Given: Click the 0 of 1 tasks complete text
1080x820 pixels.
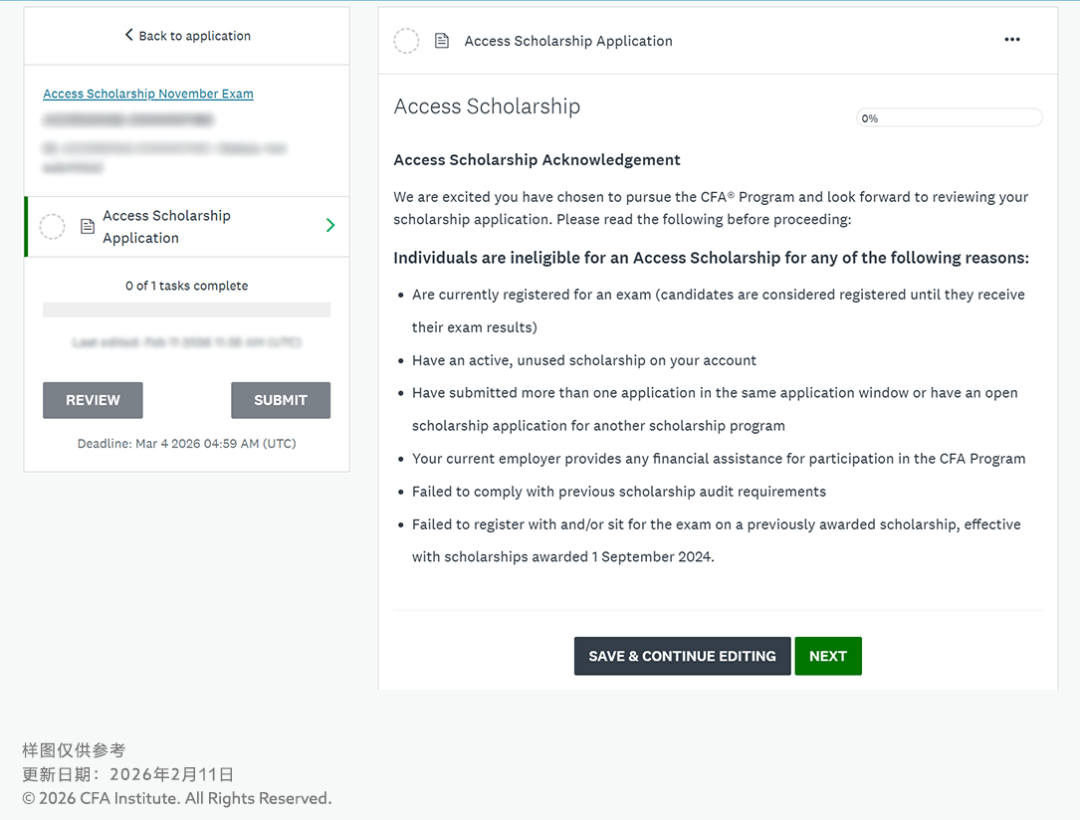Looking at the screenshot, I should (187, 286).
